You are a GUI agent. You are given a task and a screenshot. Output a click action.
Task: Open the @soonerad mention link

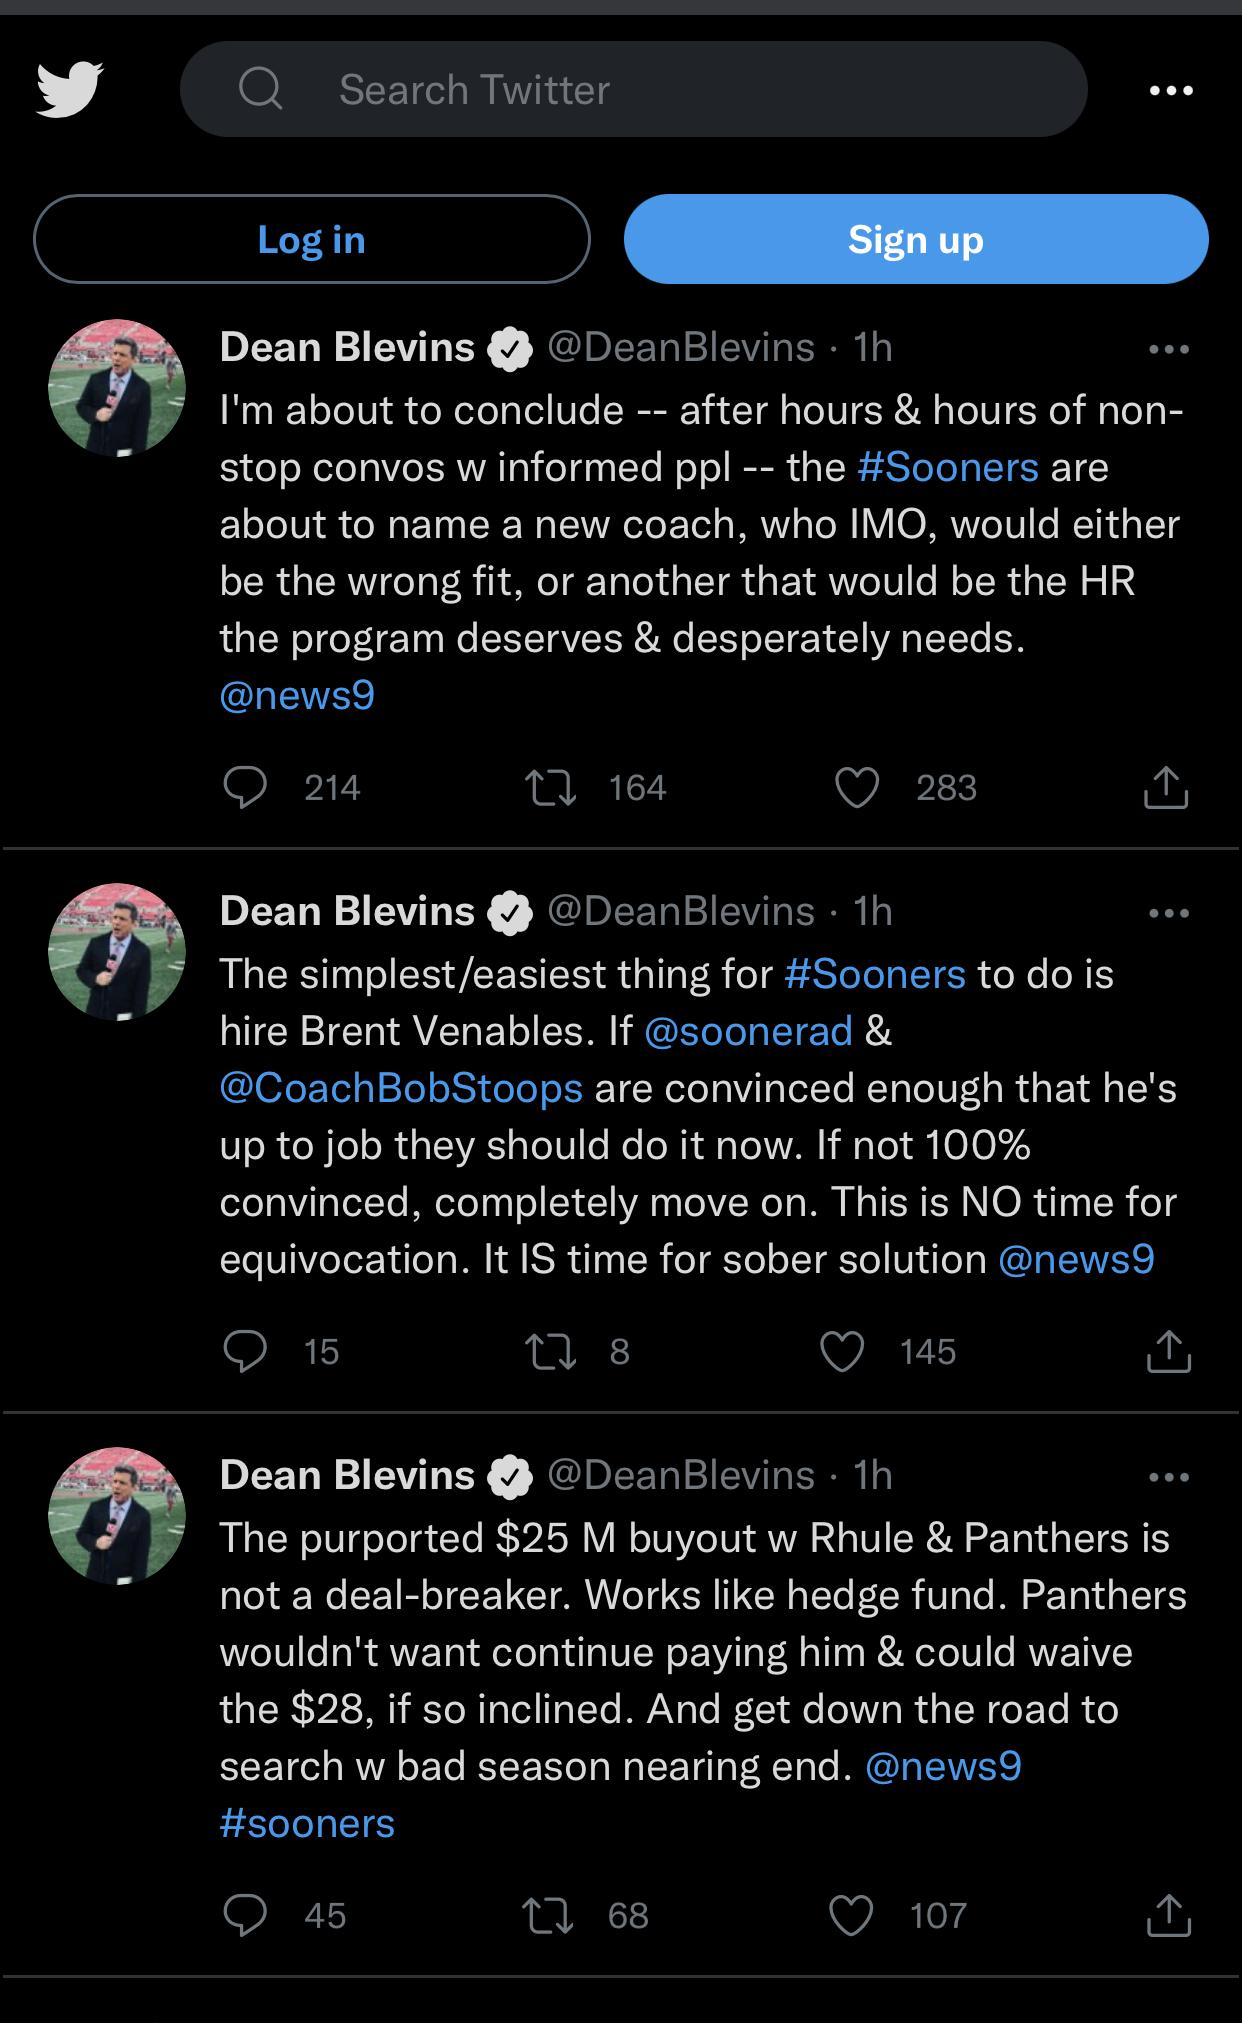point(749,1030)
